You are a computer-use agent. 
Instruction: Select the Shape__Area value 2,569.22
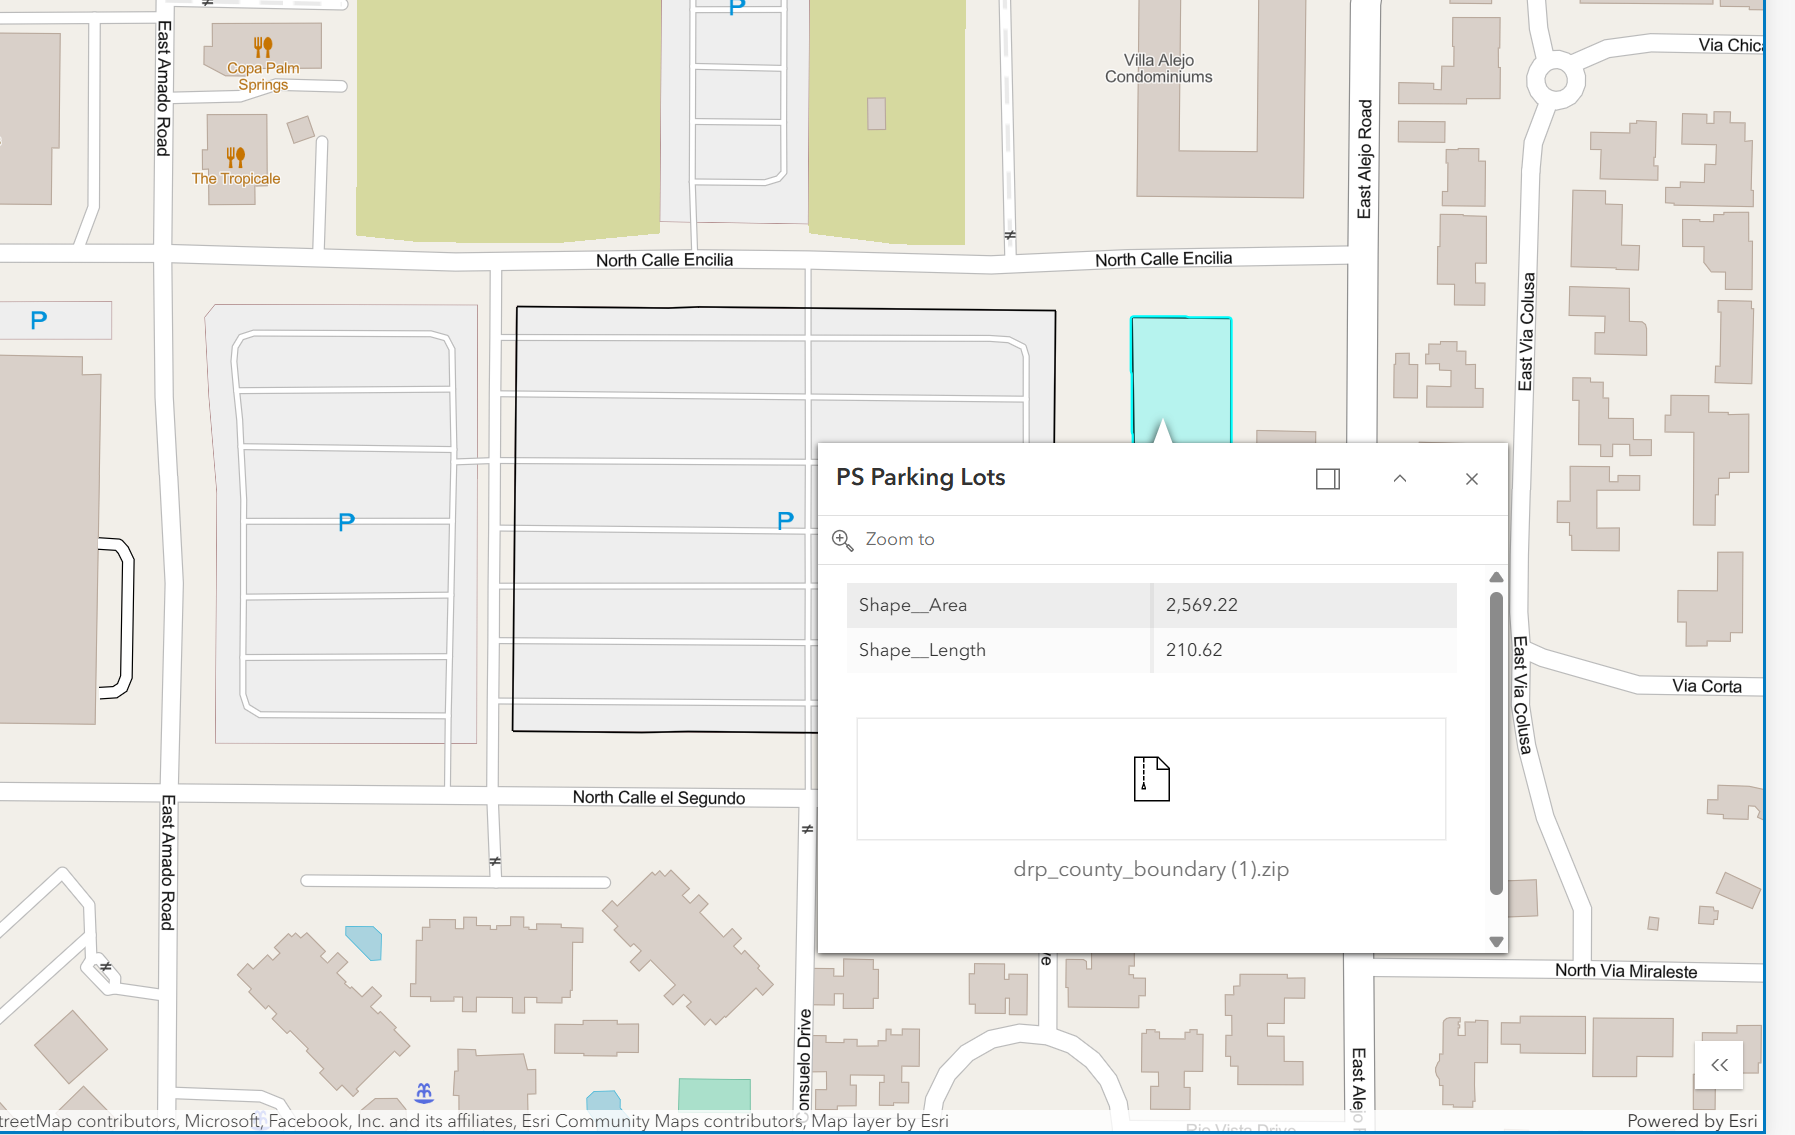click(1202, 605)
